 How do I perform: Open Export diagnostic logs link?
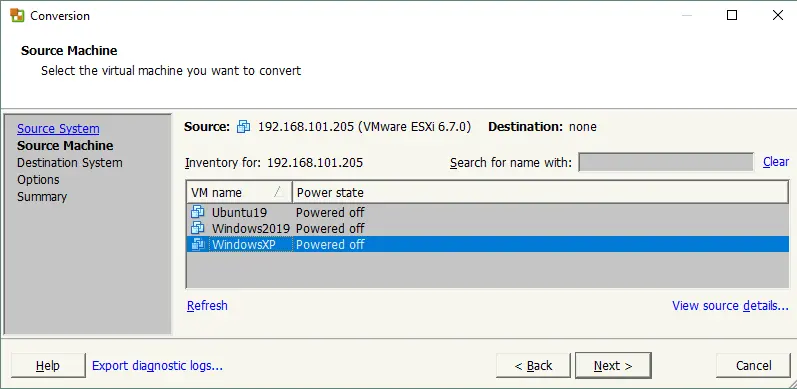pyautogui.click(x=158, y=366)
